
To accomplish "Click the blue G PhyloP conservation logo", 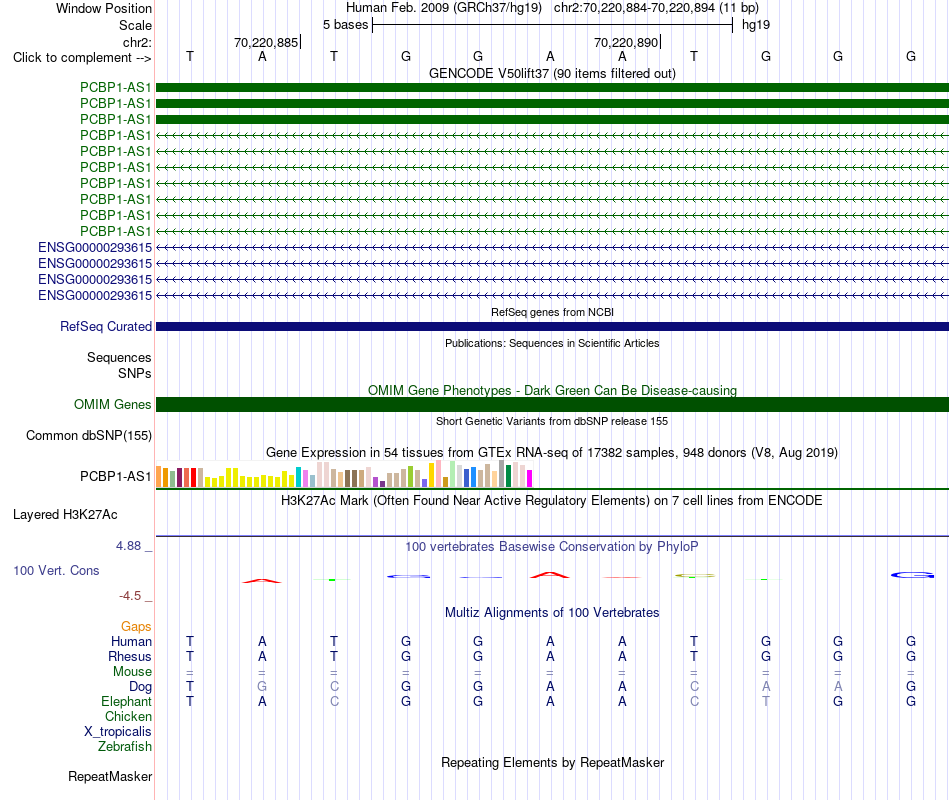I will (x=912, y=575).
